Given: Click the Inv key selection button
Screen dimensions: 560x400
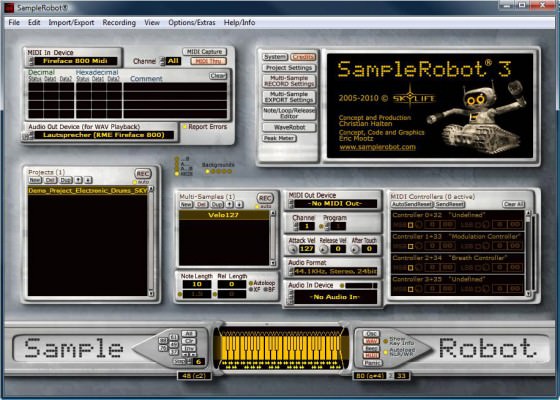Looking at the screenshot, I should click(189, 349).
